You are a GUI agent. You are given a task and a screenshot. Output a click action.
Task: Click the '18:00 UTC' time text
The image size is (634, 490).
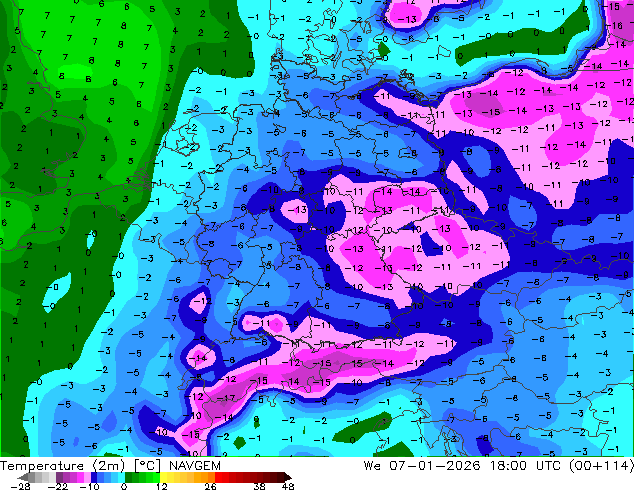coord(526,465)
